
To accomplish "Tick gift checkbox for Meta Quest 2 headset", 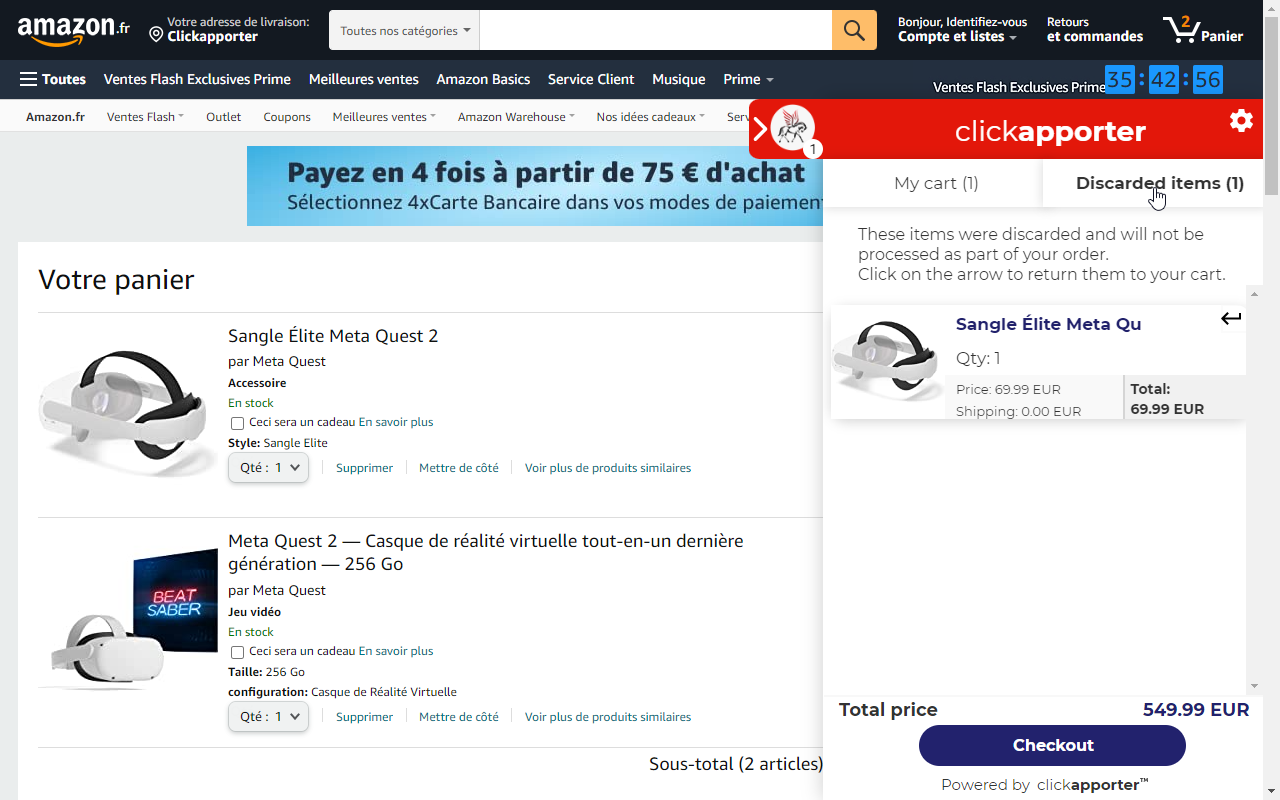I will [x=237, y=652].
